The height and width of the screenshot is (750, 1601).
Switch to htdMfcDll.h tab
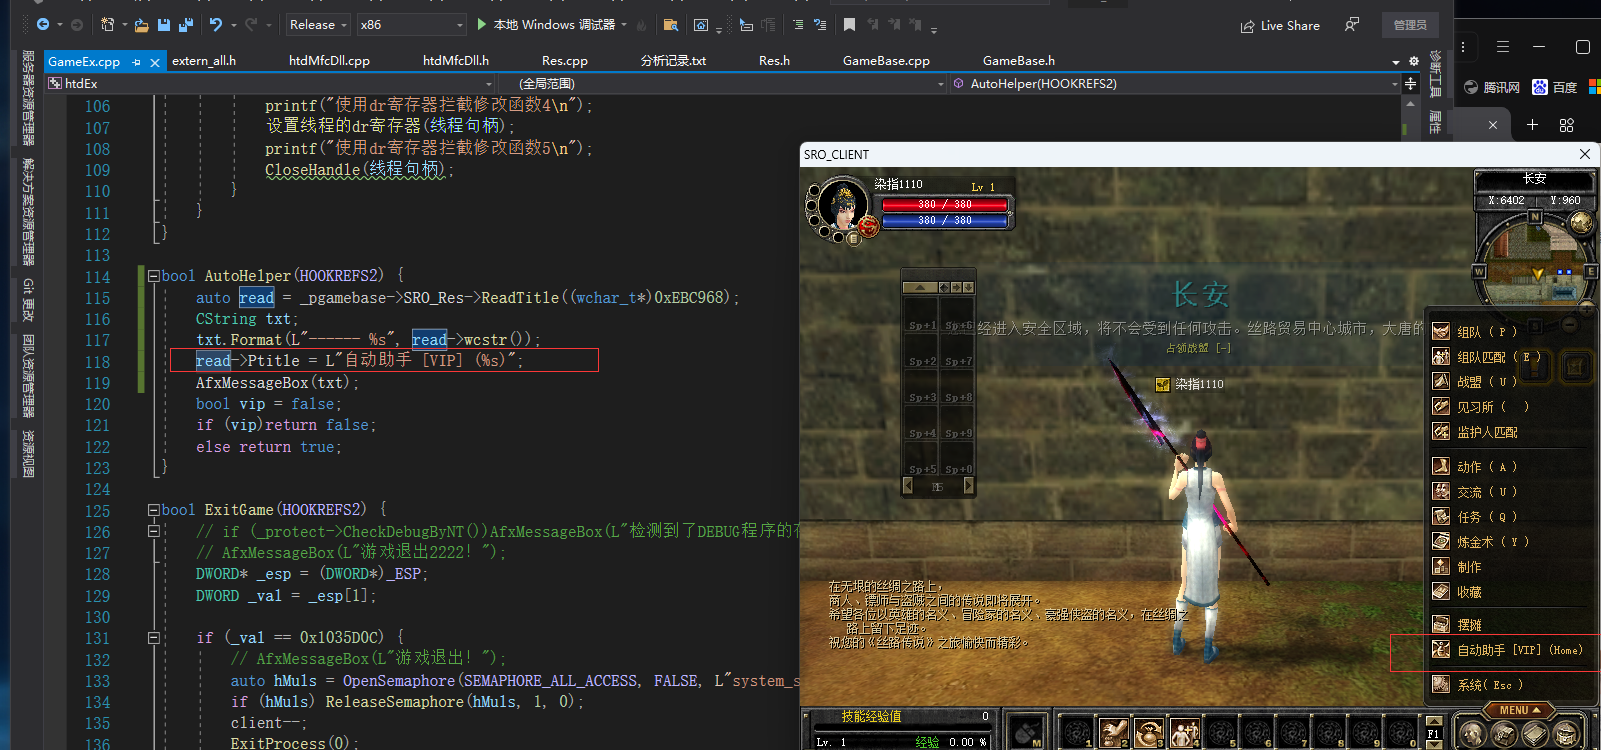pos(456,61)
